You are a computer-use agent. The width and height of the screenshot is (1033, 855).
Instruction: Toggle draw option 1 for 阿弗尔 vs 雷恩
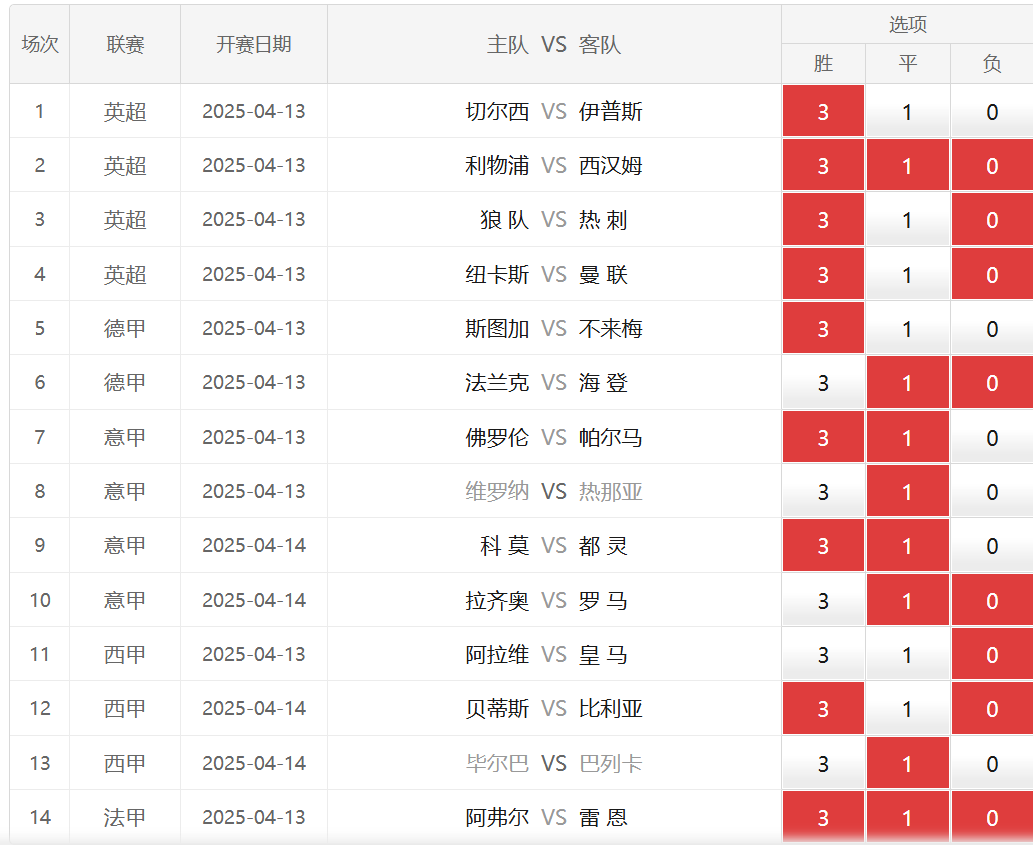coord(907,817)
